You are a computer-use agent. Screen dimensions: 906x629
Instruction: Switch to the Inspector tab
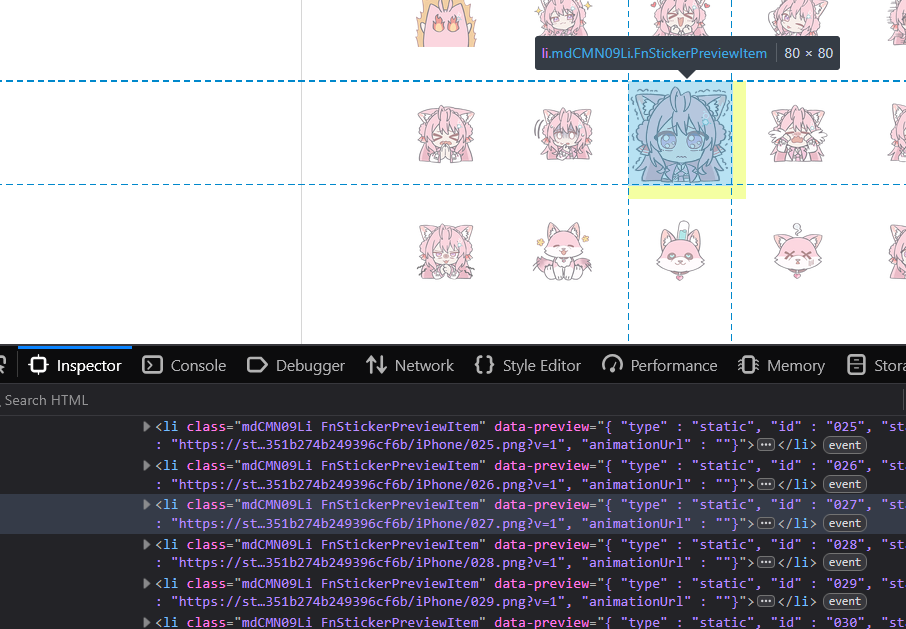(75, 366)
